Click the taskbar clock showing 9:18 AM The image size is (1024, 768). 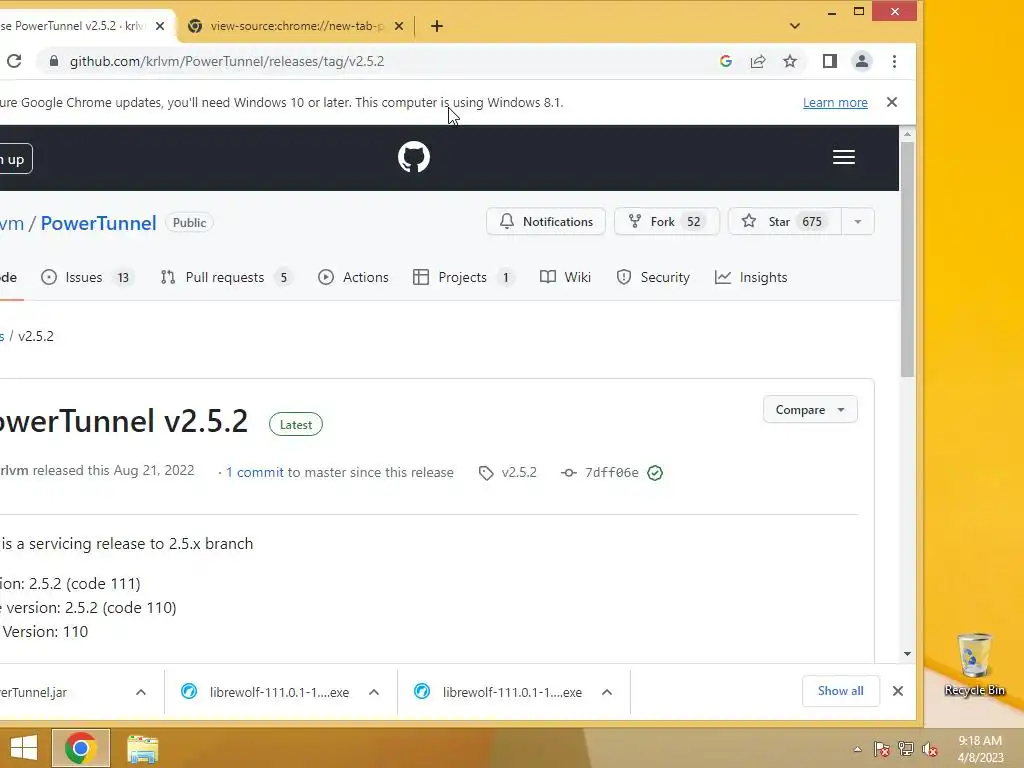(x=980, y=749)
